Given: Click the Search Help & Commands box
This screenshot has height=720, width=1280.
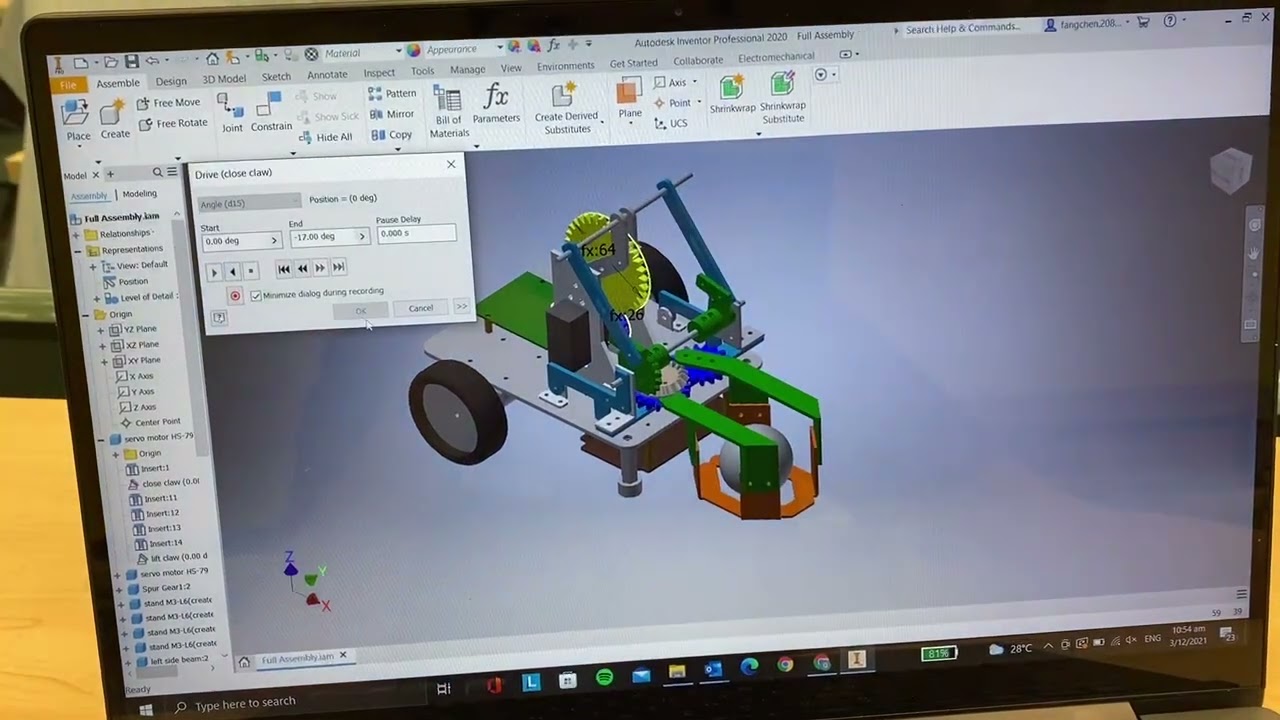Looking at the screenshot, I should [963, 29].
